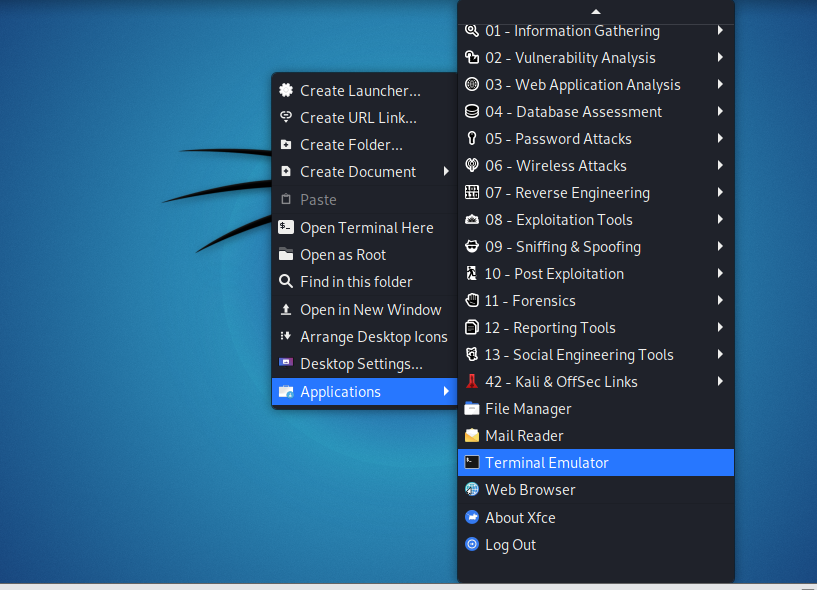This screenshot has width=817, height=590.
Task: Choose Create Launcher... in the context menu
Action: (x=364, y=90)
